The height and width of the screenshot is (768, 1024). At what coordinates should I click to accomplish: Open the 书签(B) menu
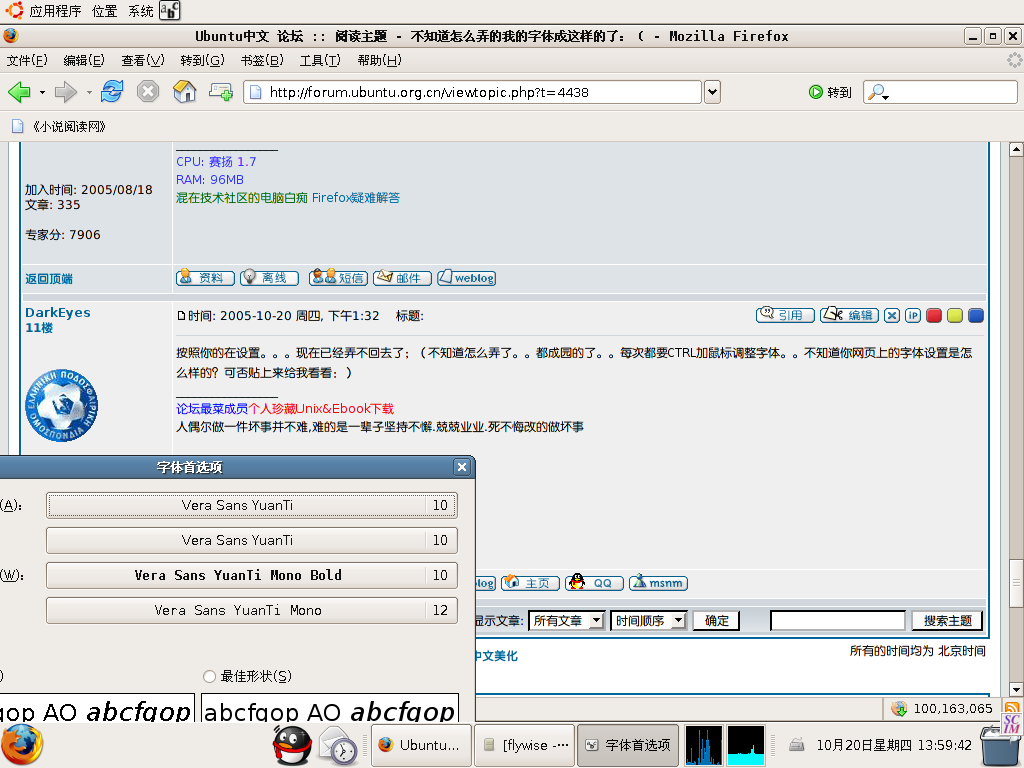tap(261, 60)
